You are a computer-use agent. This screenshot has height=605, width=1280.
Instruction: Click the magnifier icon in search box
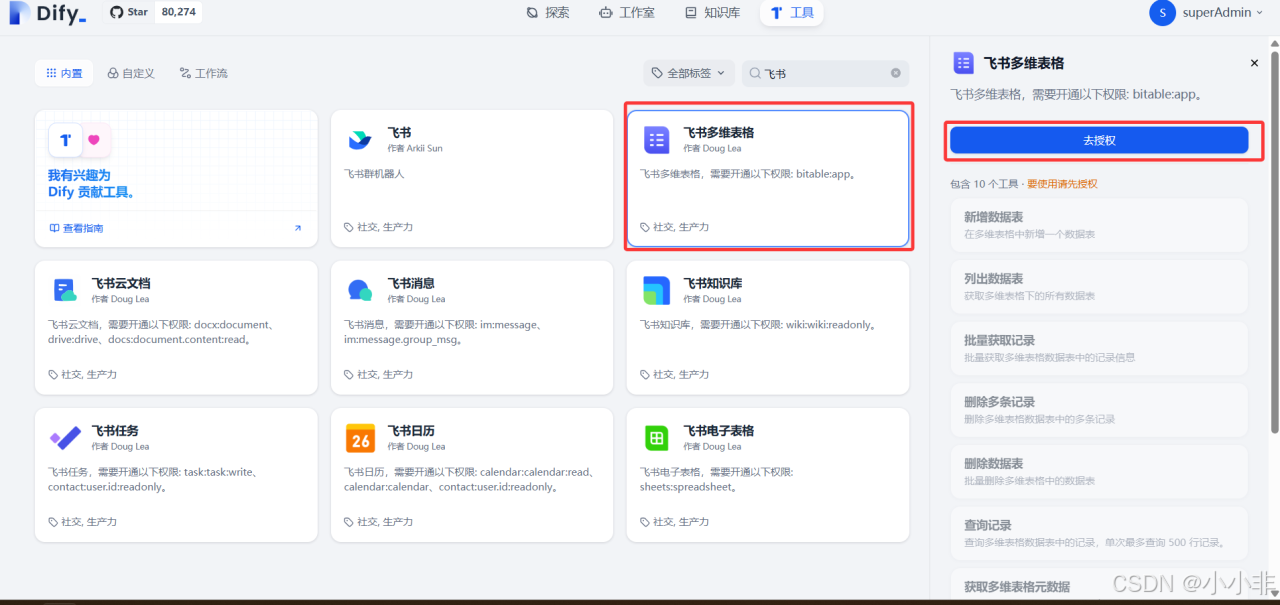pyautogui.click(x=756, y=73)
